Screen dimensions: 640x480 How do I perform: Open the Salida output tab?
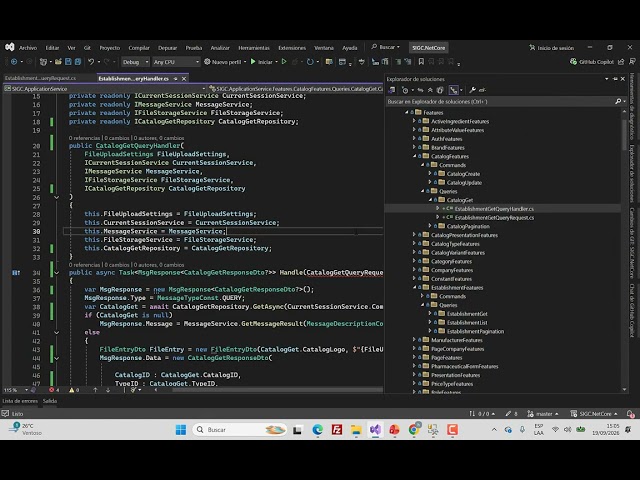50,401
